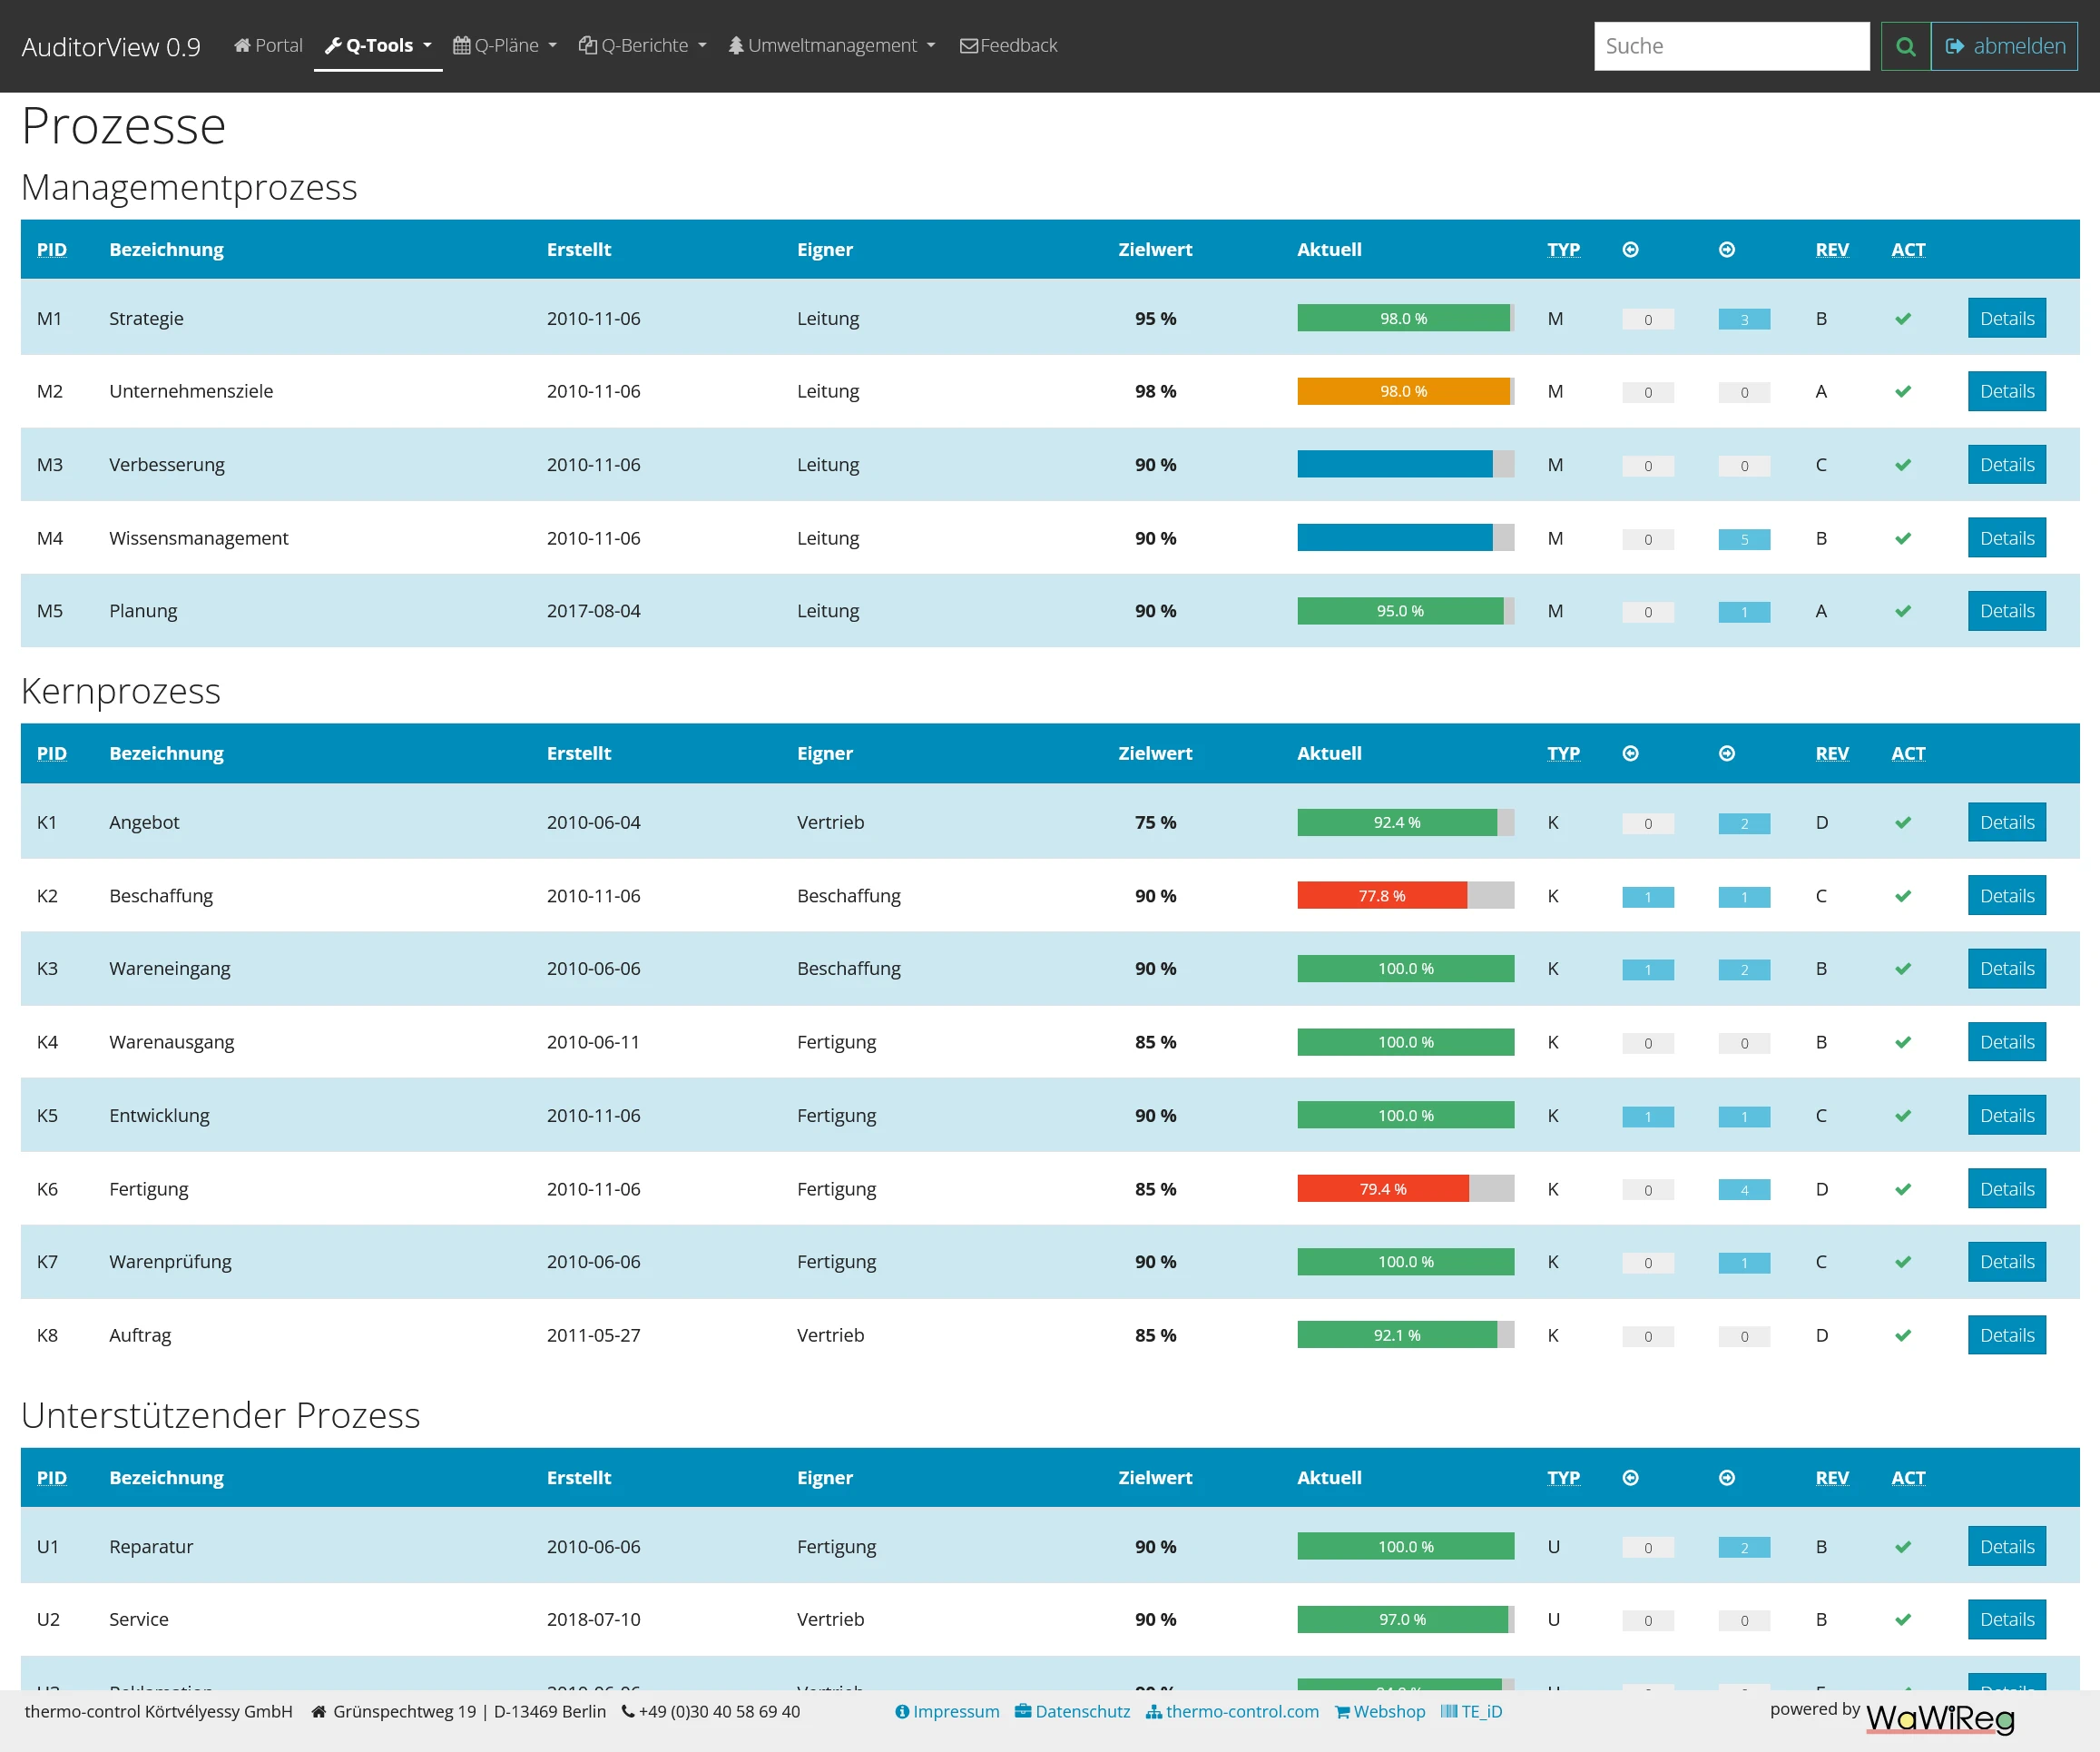Click the badge showing 4 in Fertigung K6 row
This screenshot has width=2100, height=1752.
(x=1744, y=1190)
